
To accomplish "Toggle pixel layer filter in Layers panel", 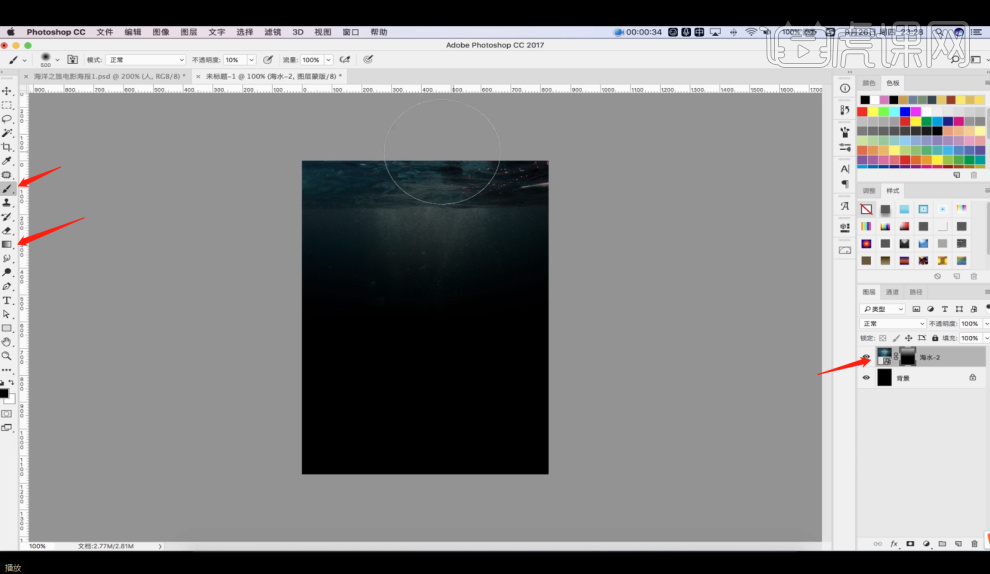I will (916, 309).
